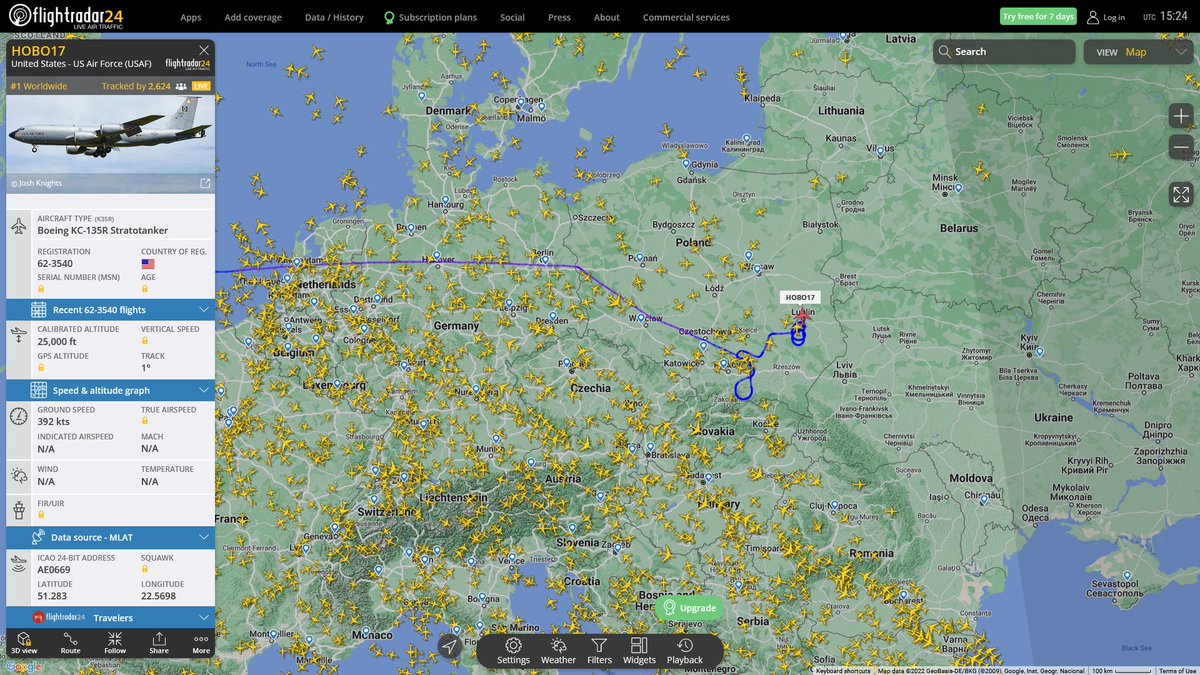This screenshot has height=675, width=1200.
Task: Open Add coverage page
Action: coord(253,17)
